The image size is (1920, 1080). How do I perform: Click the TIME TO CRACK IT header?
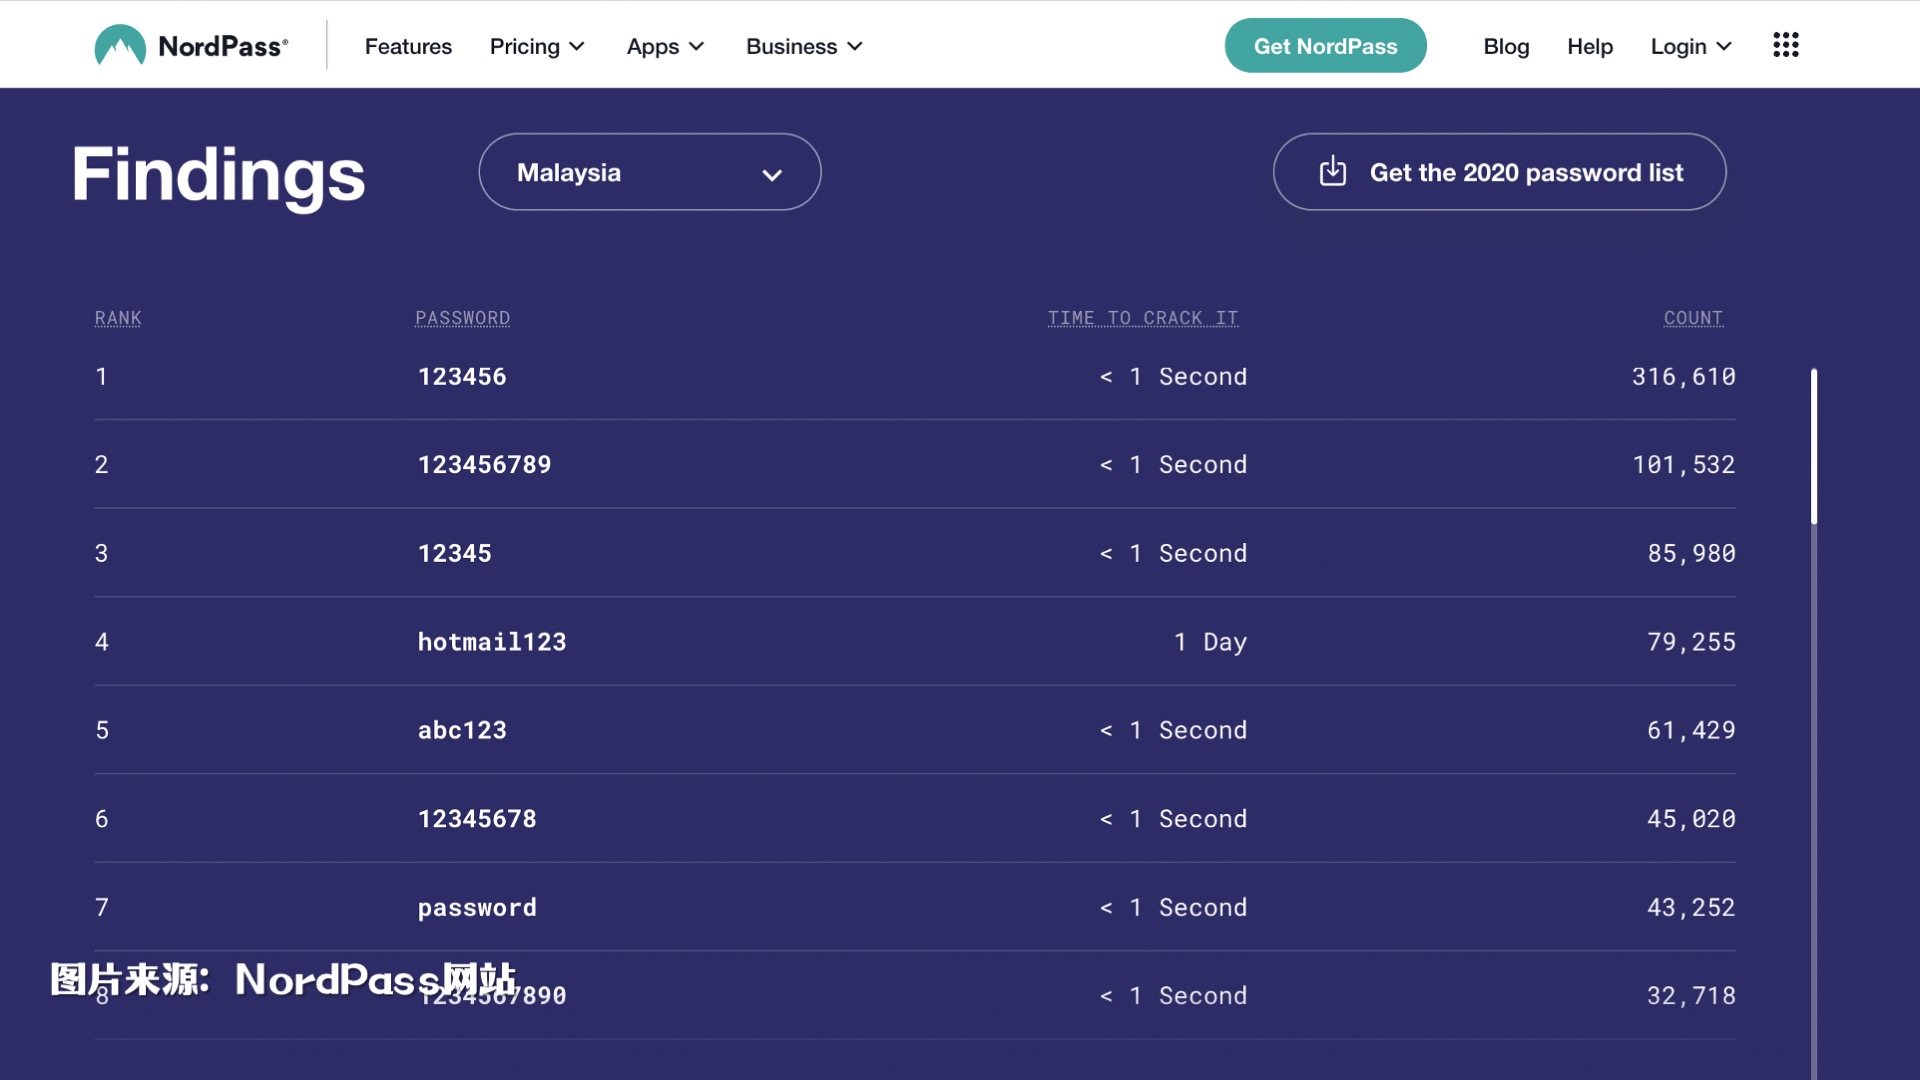coord(1143,318)
